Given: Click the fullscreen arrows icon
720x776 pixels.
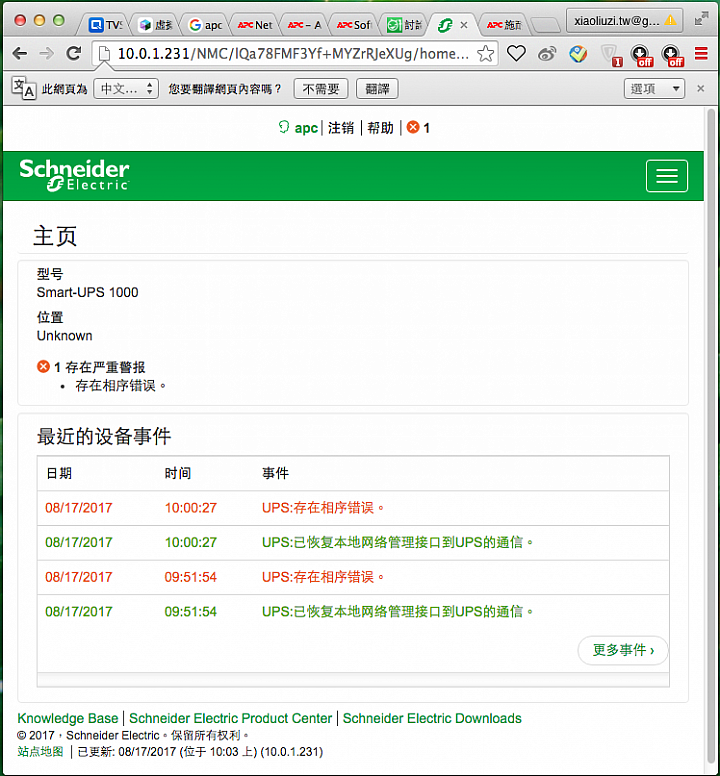Looking at the screenshot, I should (x=701, y=20).
